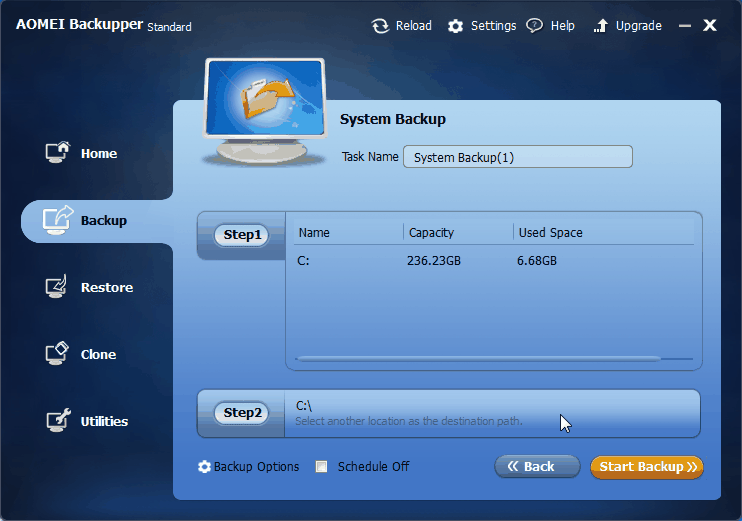Click the Reload arrows icon
This screenshot has height=521, width=742.
click(x=380, y=26)
